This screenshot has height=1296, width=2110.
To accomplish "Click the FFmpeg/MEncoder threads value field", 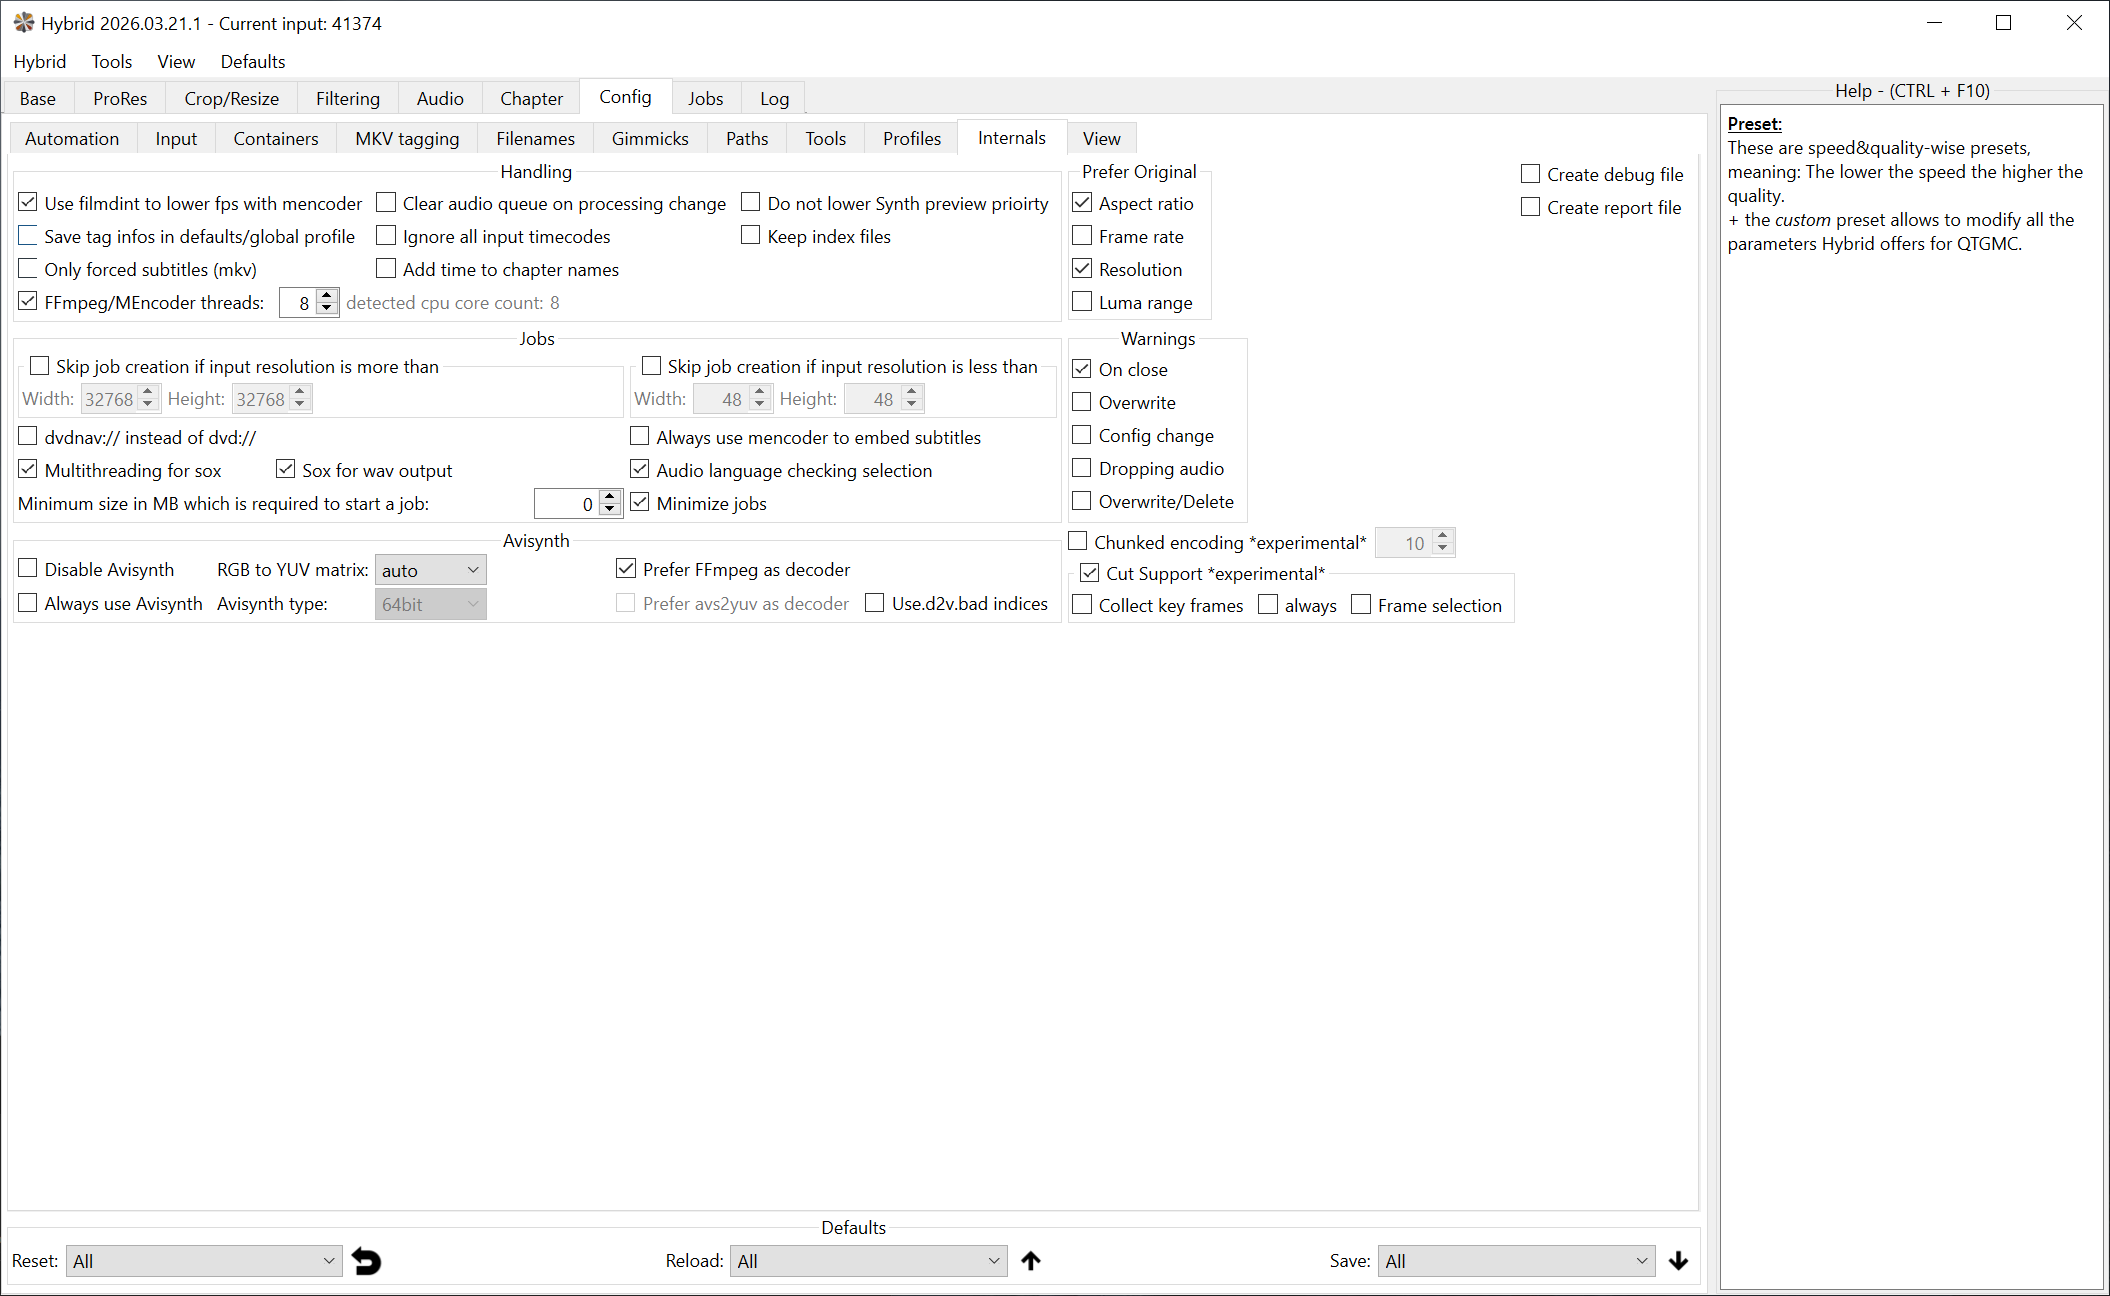I will point(299,302).
